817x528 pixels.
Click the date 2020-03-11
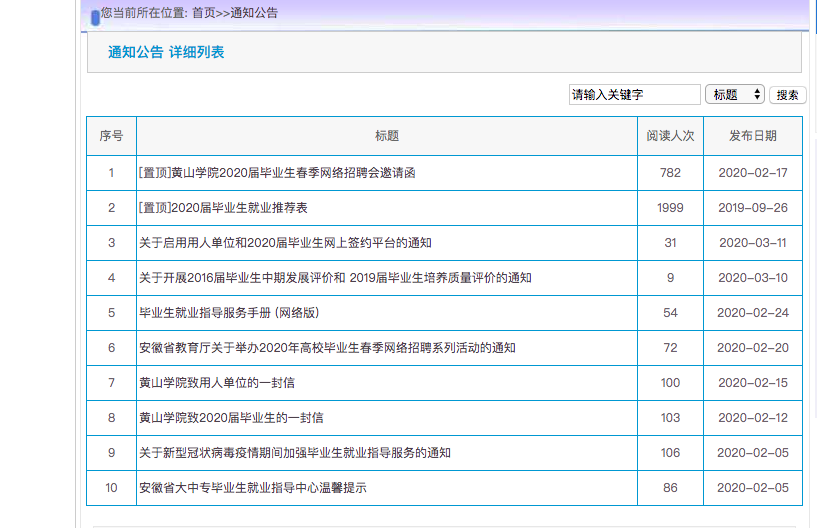[x=753, y=242]
